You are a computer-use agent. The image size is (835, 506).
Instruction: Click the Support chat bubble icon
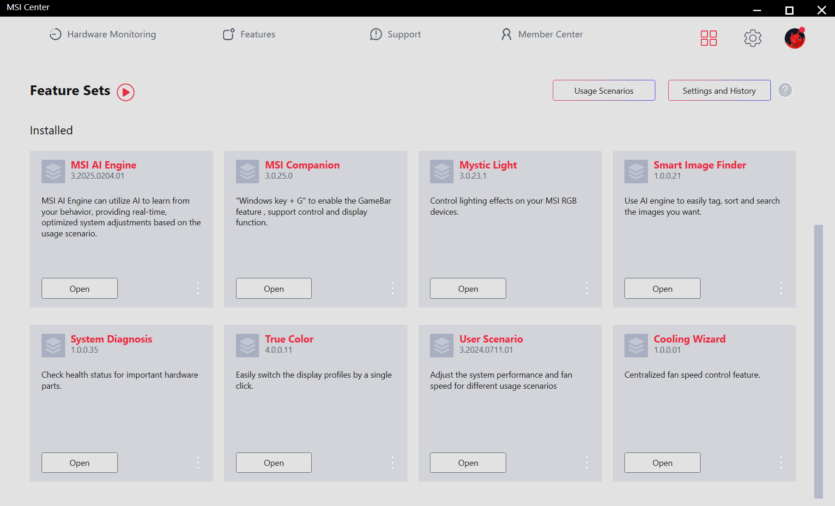click(x=376, y=34)
